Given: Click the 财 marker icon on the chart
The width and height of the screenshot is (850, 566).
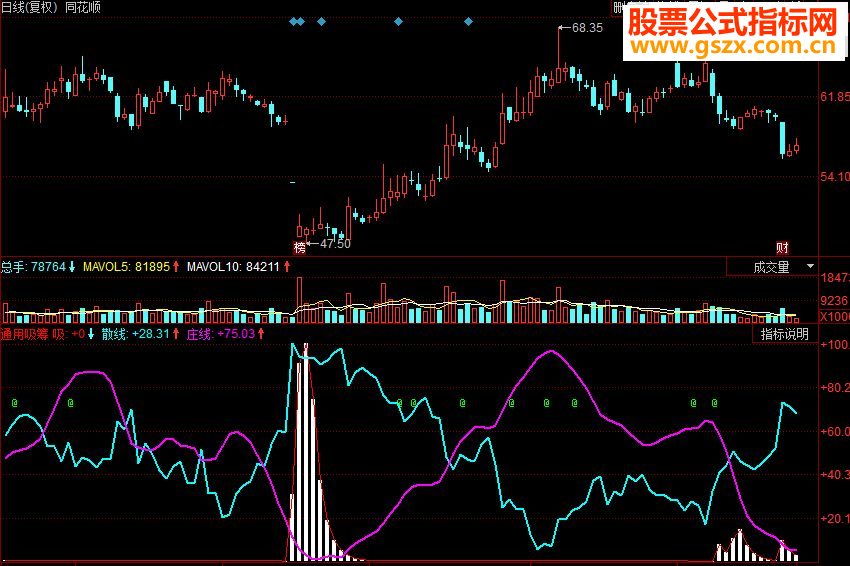Looking at the screenshot, I should click(782, 248).
